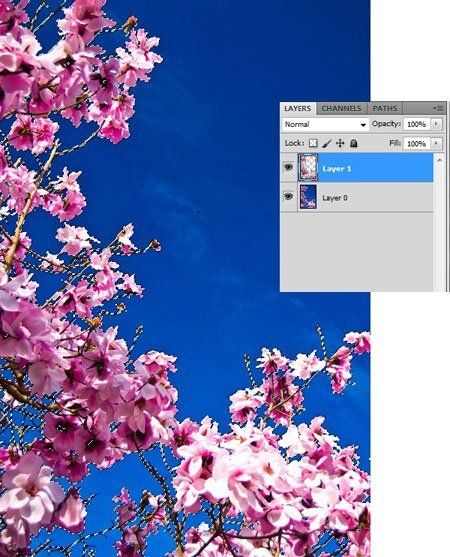The height and width of the screenshot is (557, 450).
Task: Select the Layer 0 name text
Action: (x=335, y=198)
